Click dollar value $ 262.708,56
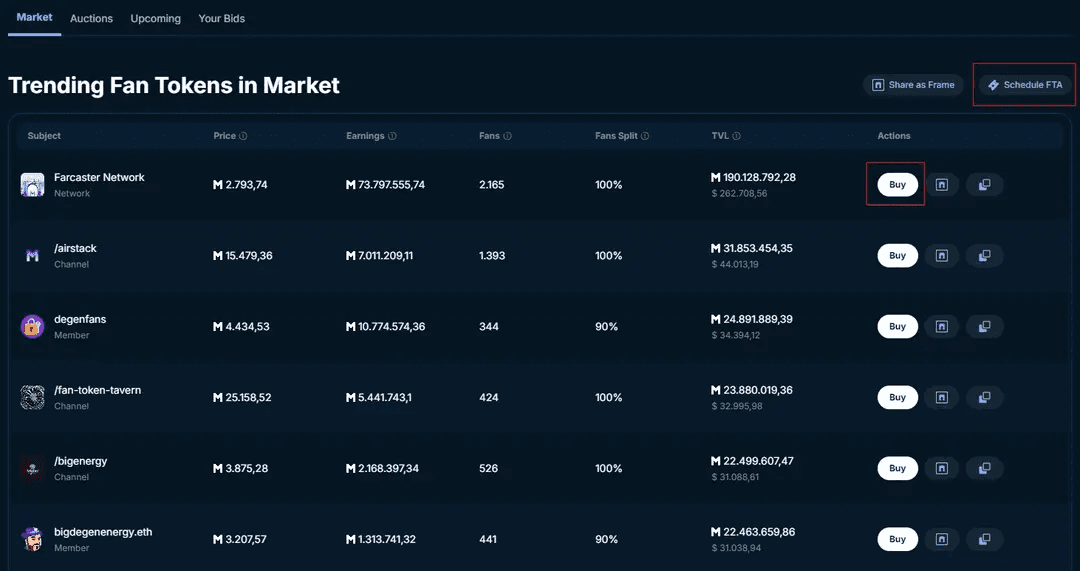 coord(739,194)
